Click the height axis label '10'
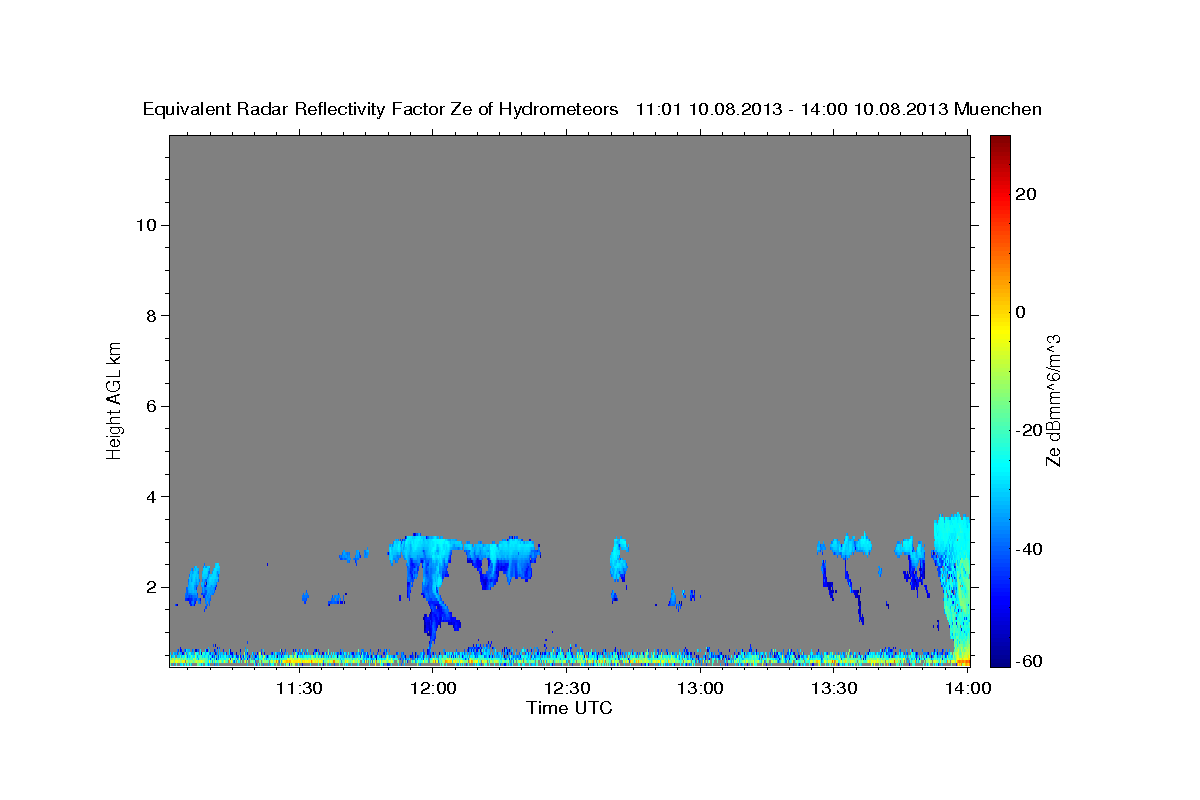This screenshot has width=1200, height=800. tap(146, 225)
